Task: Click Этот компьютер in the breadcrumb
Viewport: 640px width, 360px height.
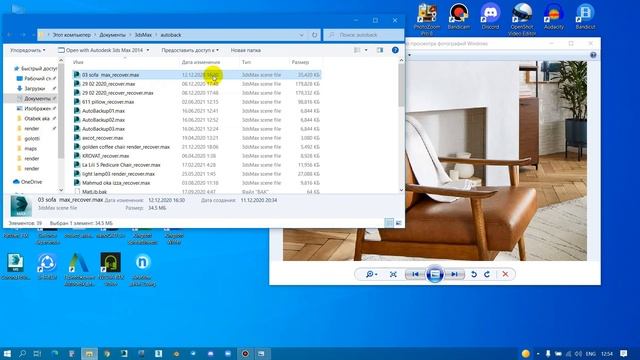Action: coord(71,35)
